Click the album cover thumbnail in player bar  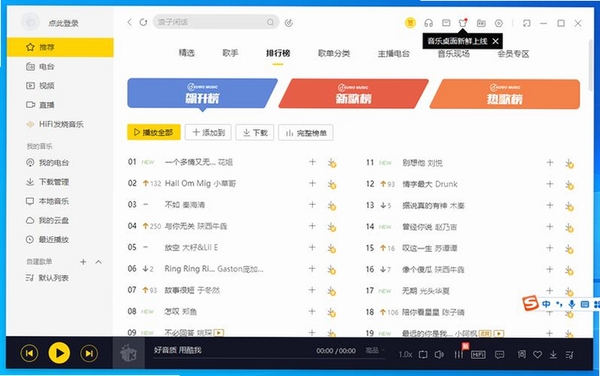tap(128, 353)
